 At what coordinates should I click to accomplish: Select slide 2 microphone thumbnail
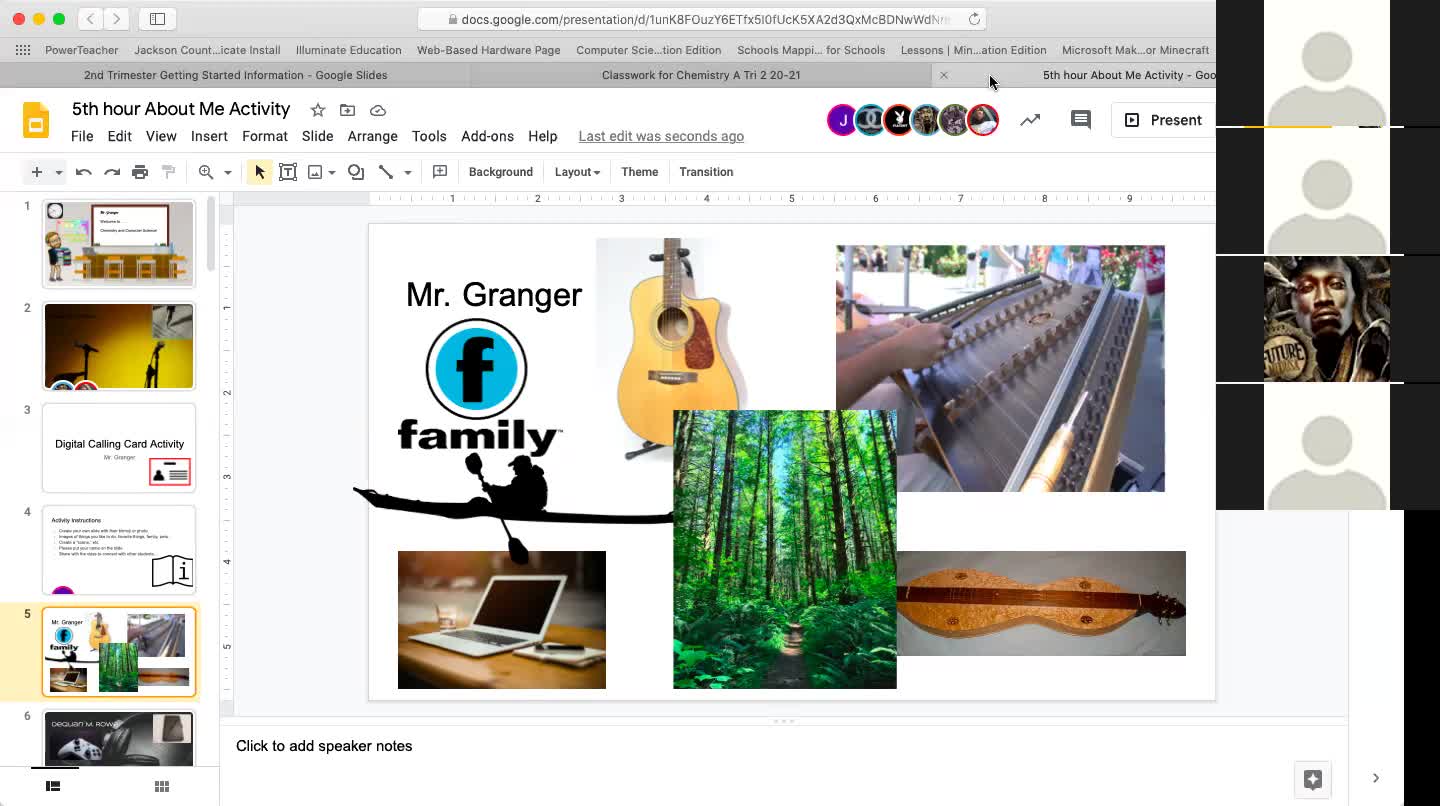tap(119, 346)
